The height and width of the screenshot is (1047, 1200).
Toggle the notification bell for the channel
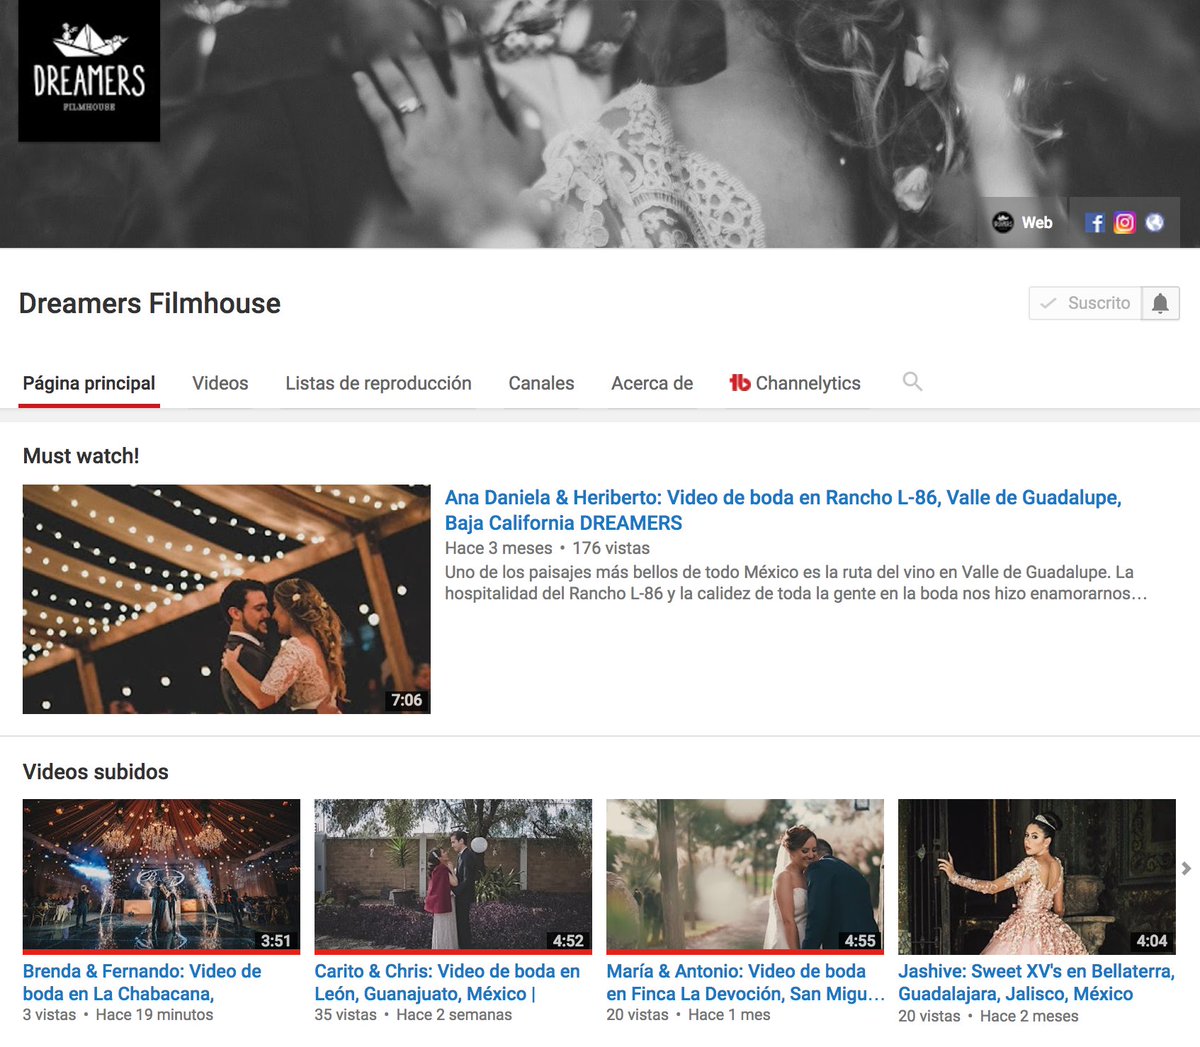(1160, 303)
